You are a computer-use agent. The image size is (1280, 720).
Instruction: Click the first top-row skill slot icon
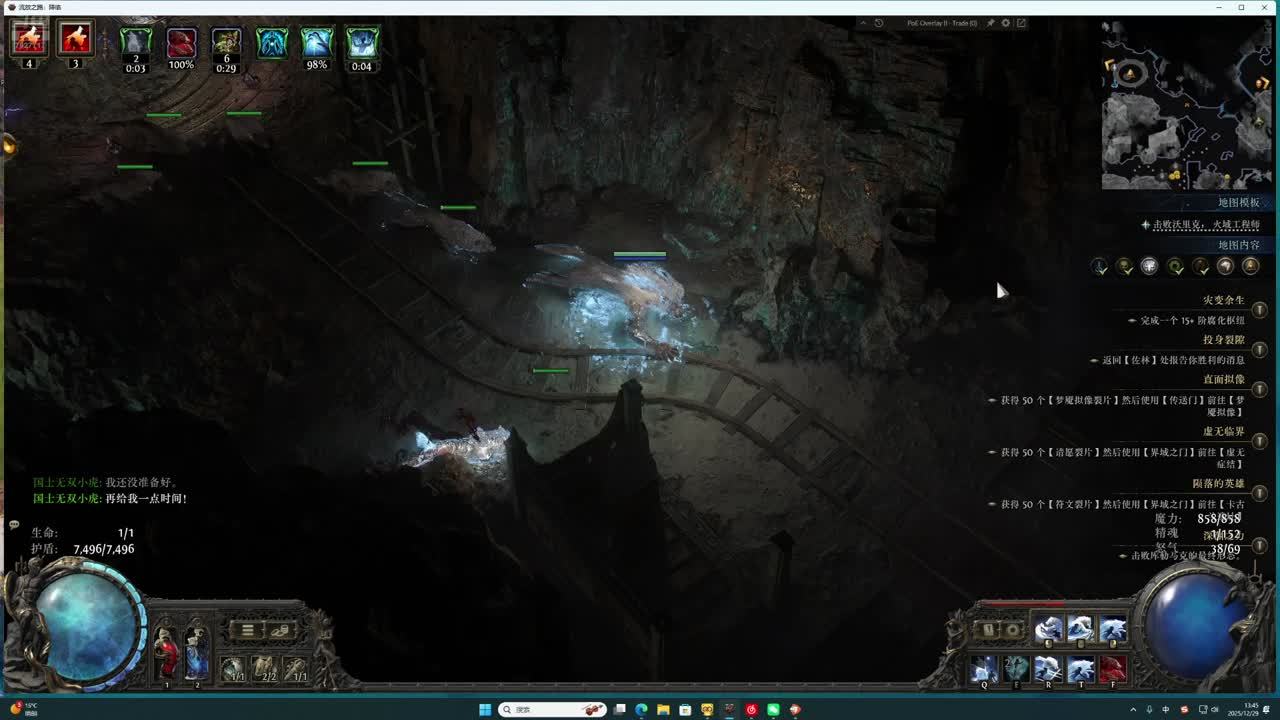(1049, 629)
